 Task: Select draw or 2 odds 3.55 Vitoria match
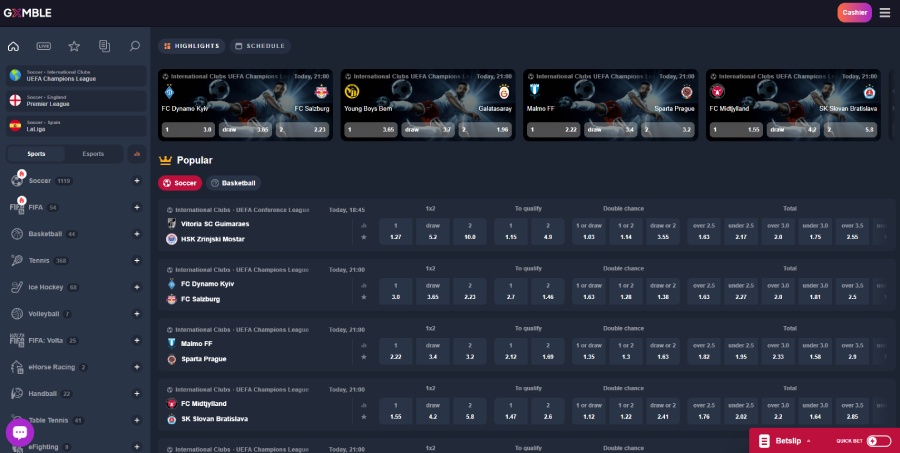coord(662,231)
